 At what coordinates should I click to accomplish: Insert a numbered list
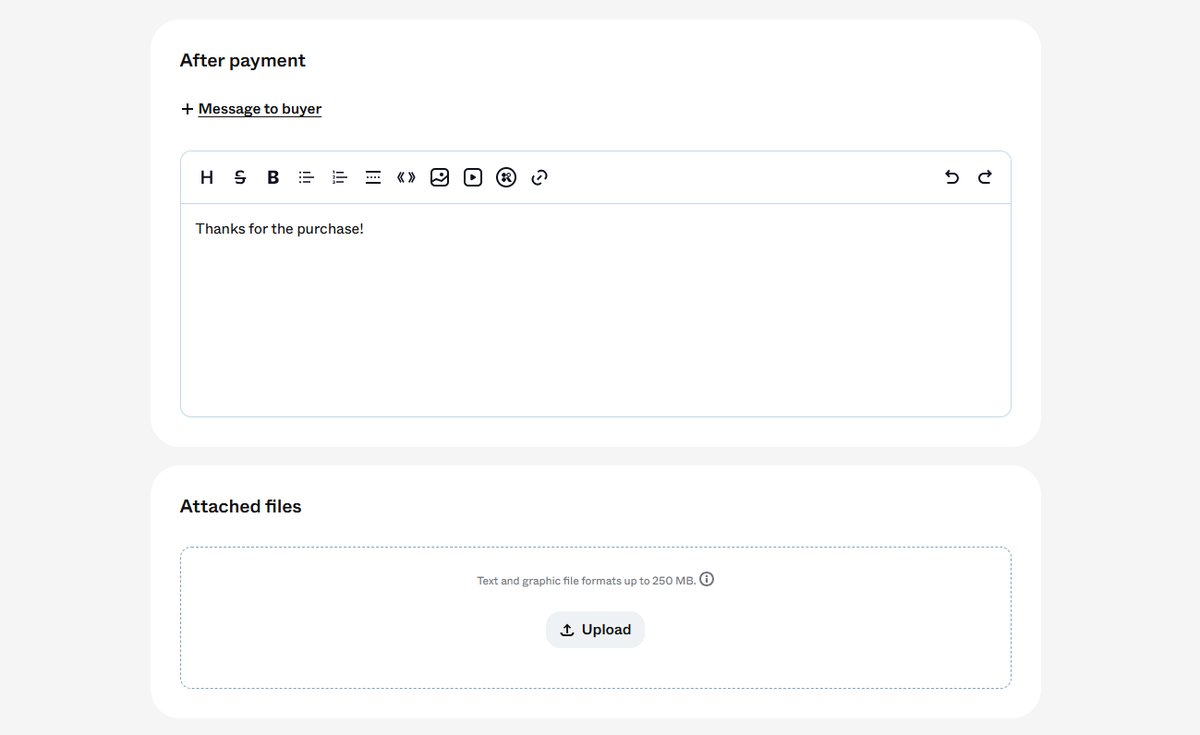coord(340,178)
